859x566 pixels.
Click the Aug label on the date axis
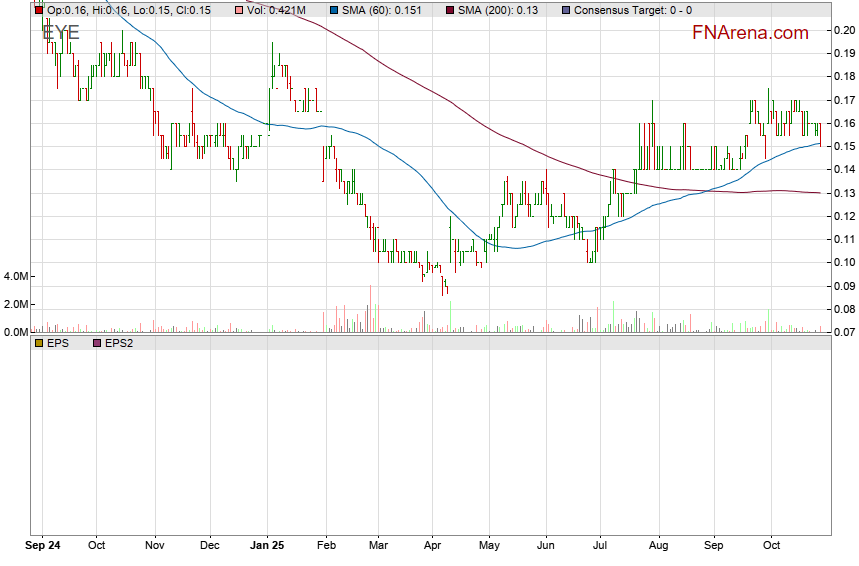click(659, 547)
